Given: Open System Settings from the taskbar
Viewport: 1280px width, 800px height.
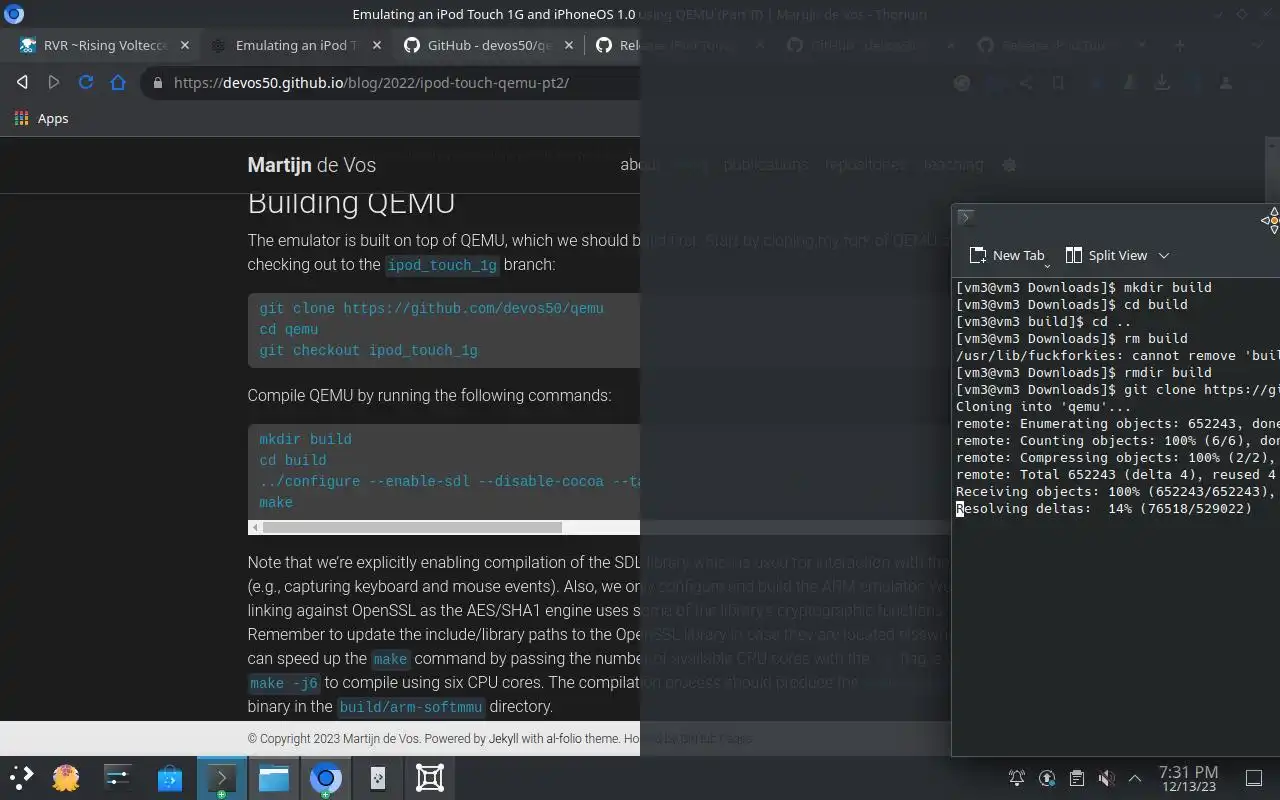Looking at the screenshot, I should coord(118,778).
